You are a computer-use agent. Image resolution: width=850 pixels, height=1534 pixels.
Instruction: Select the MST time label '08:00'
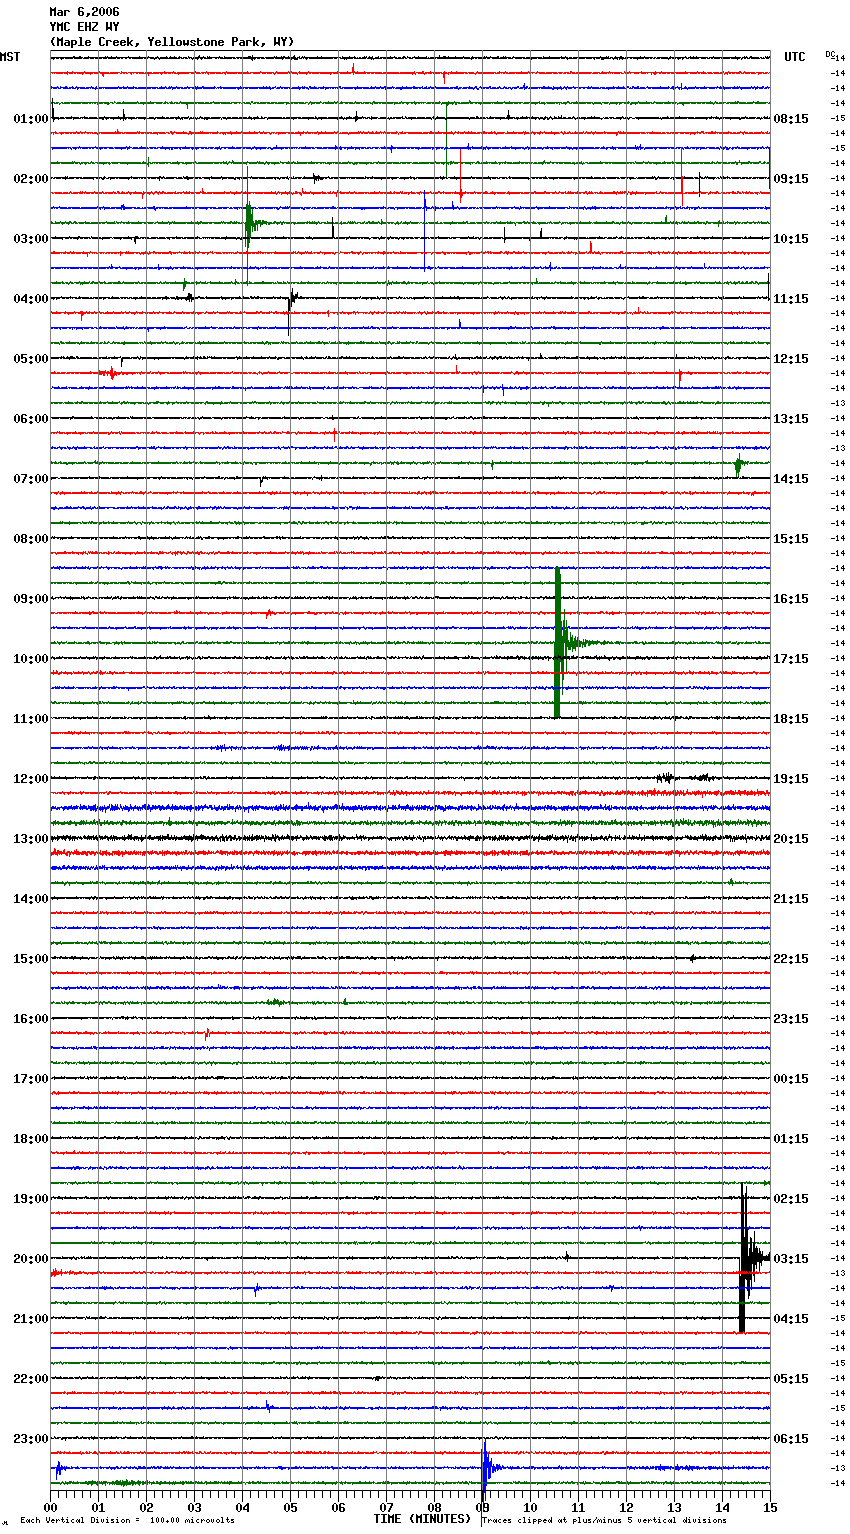pos(31,539)
